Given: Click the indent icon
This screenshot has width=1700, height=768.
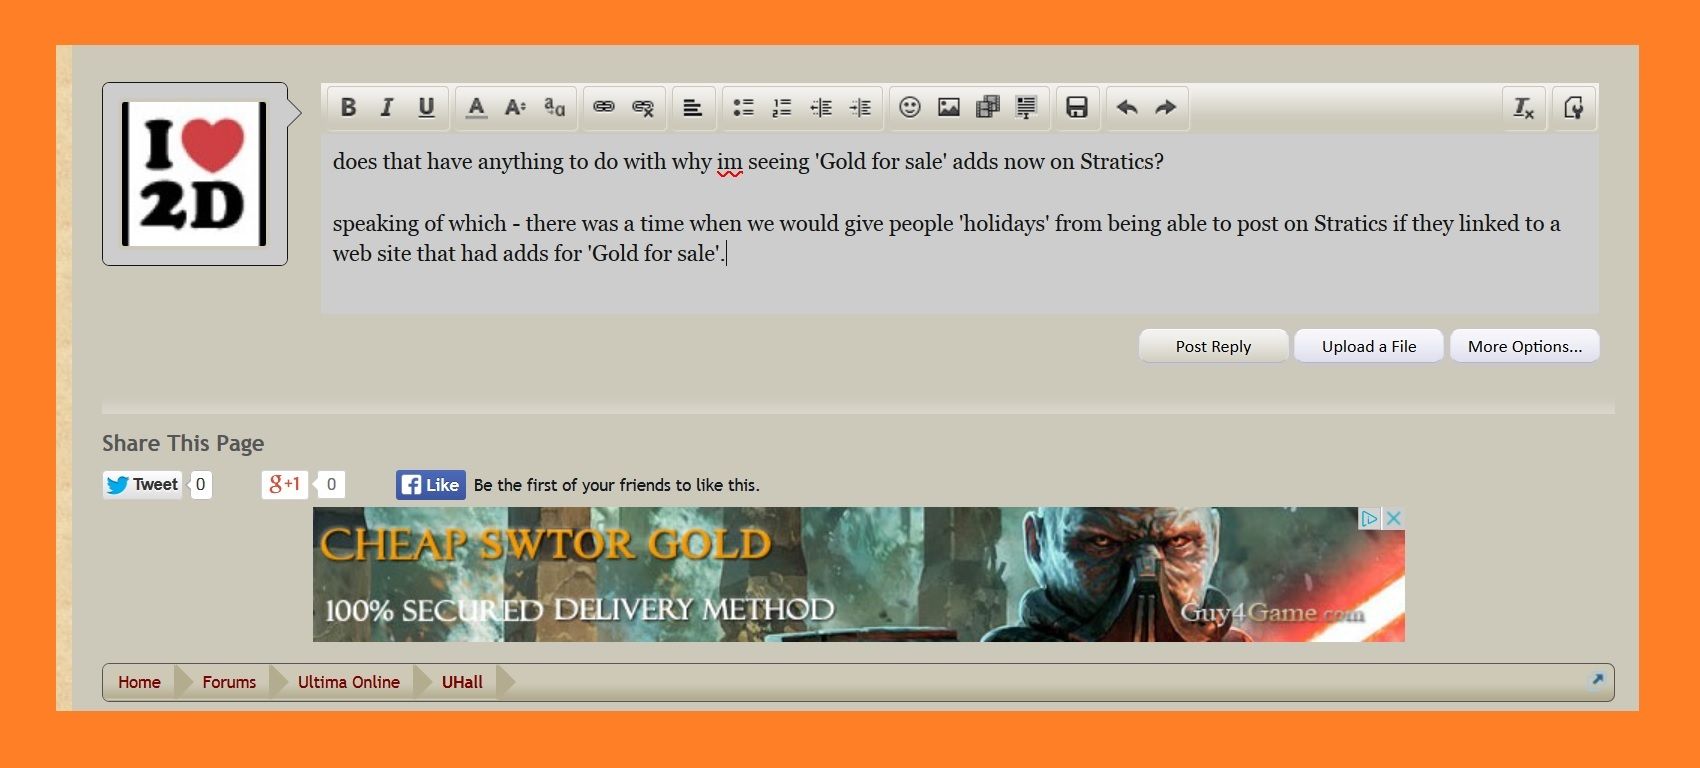Looking at the screenshot, I should coord(860,107).
